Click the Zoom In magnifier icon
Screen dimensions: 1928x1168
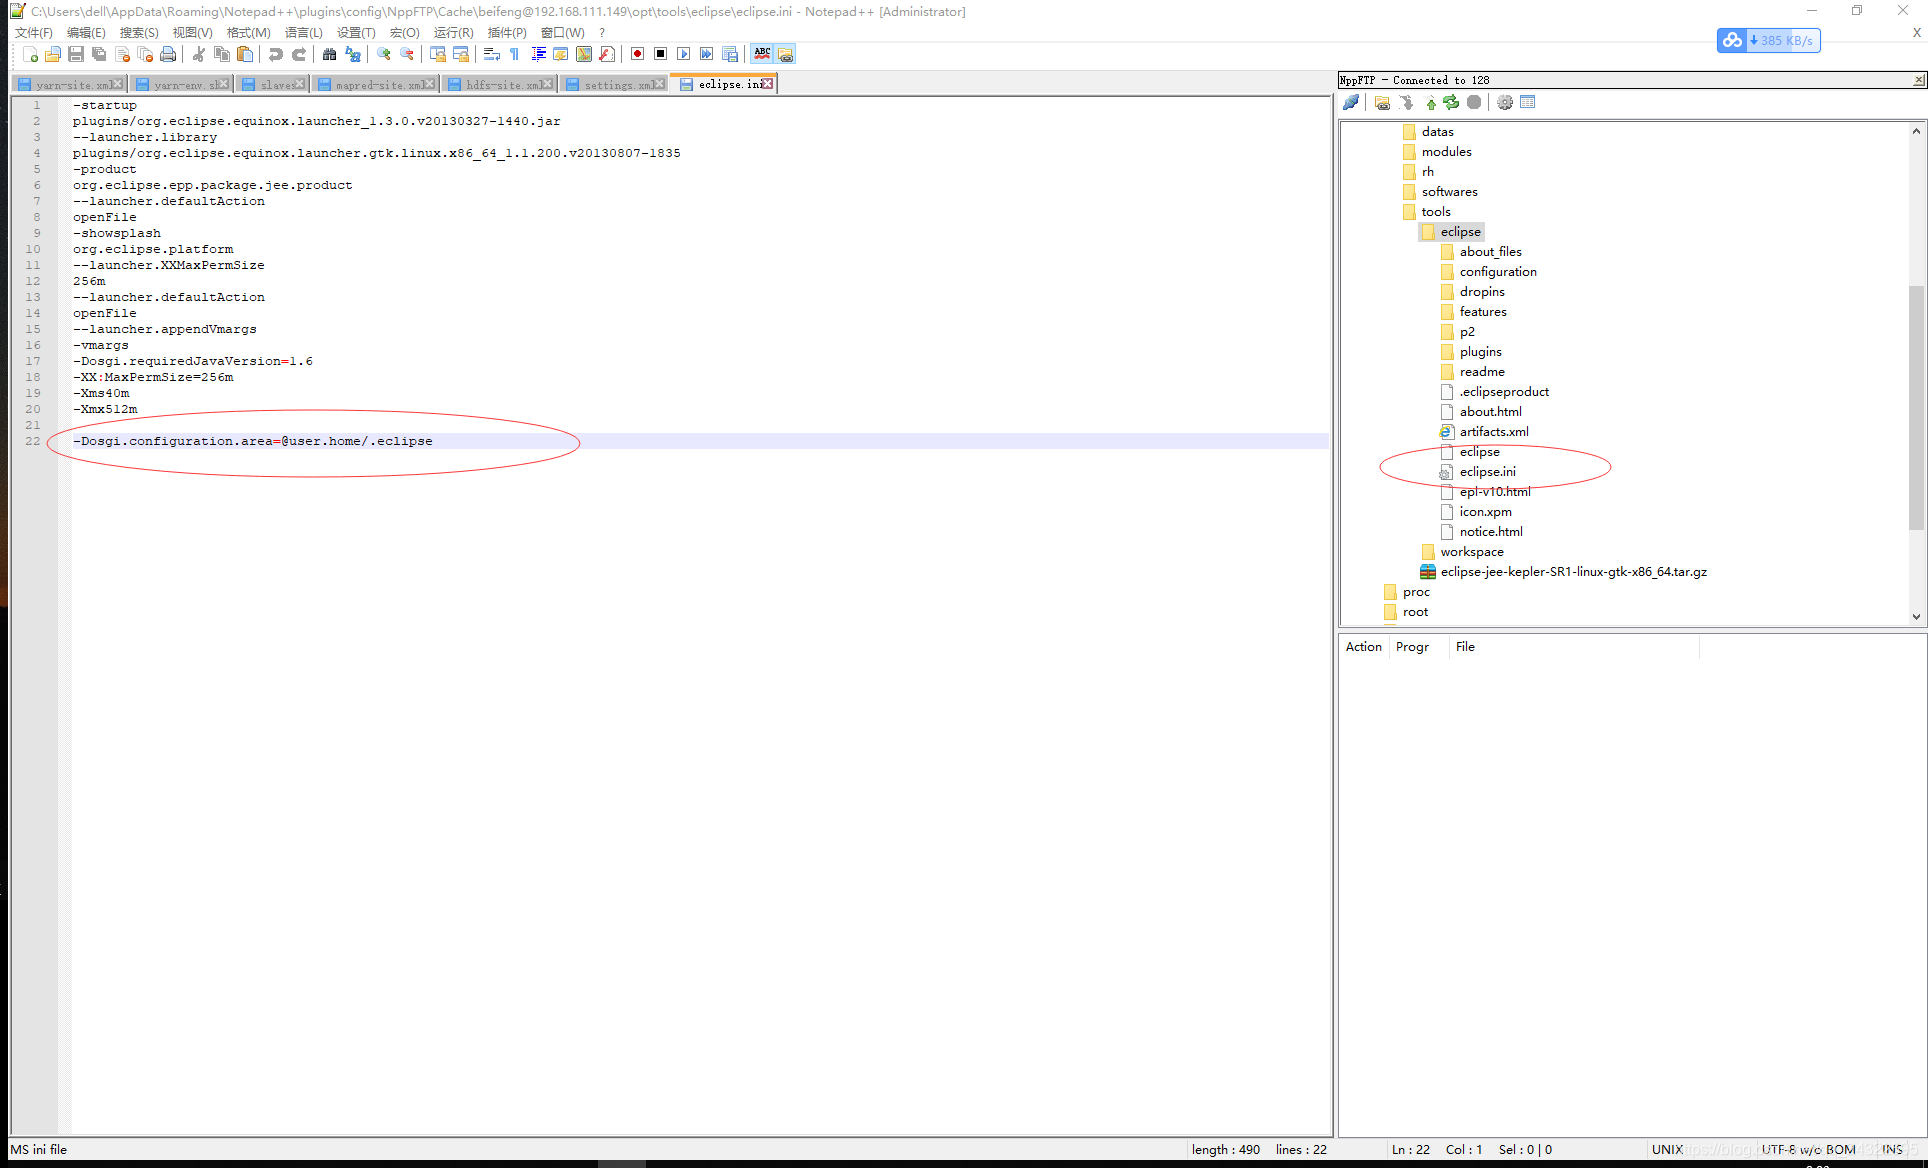(x=384, y=54)
